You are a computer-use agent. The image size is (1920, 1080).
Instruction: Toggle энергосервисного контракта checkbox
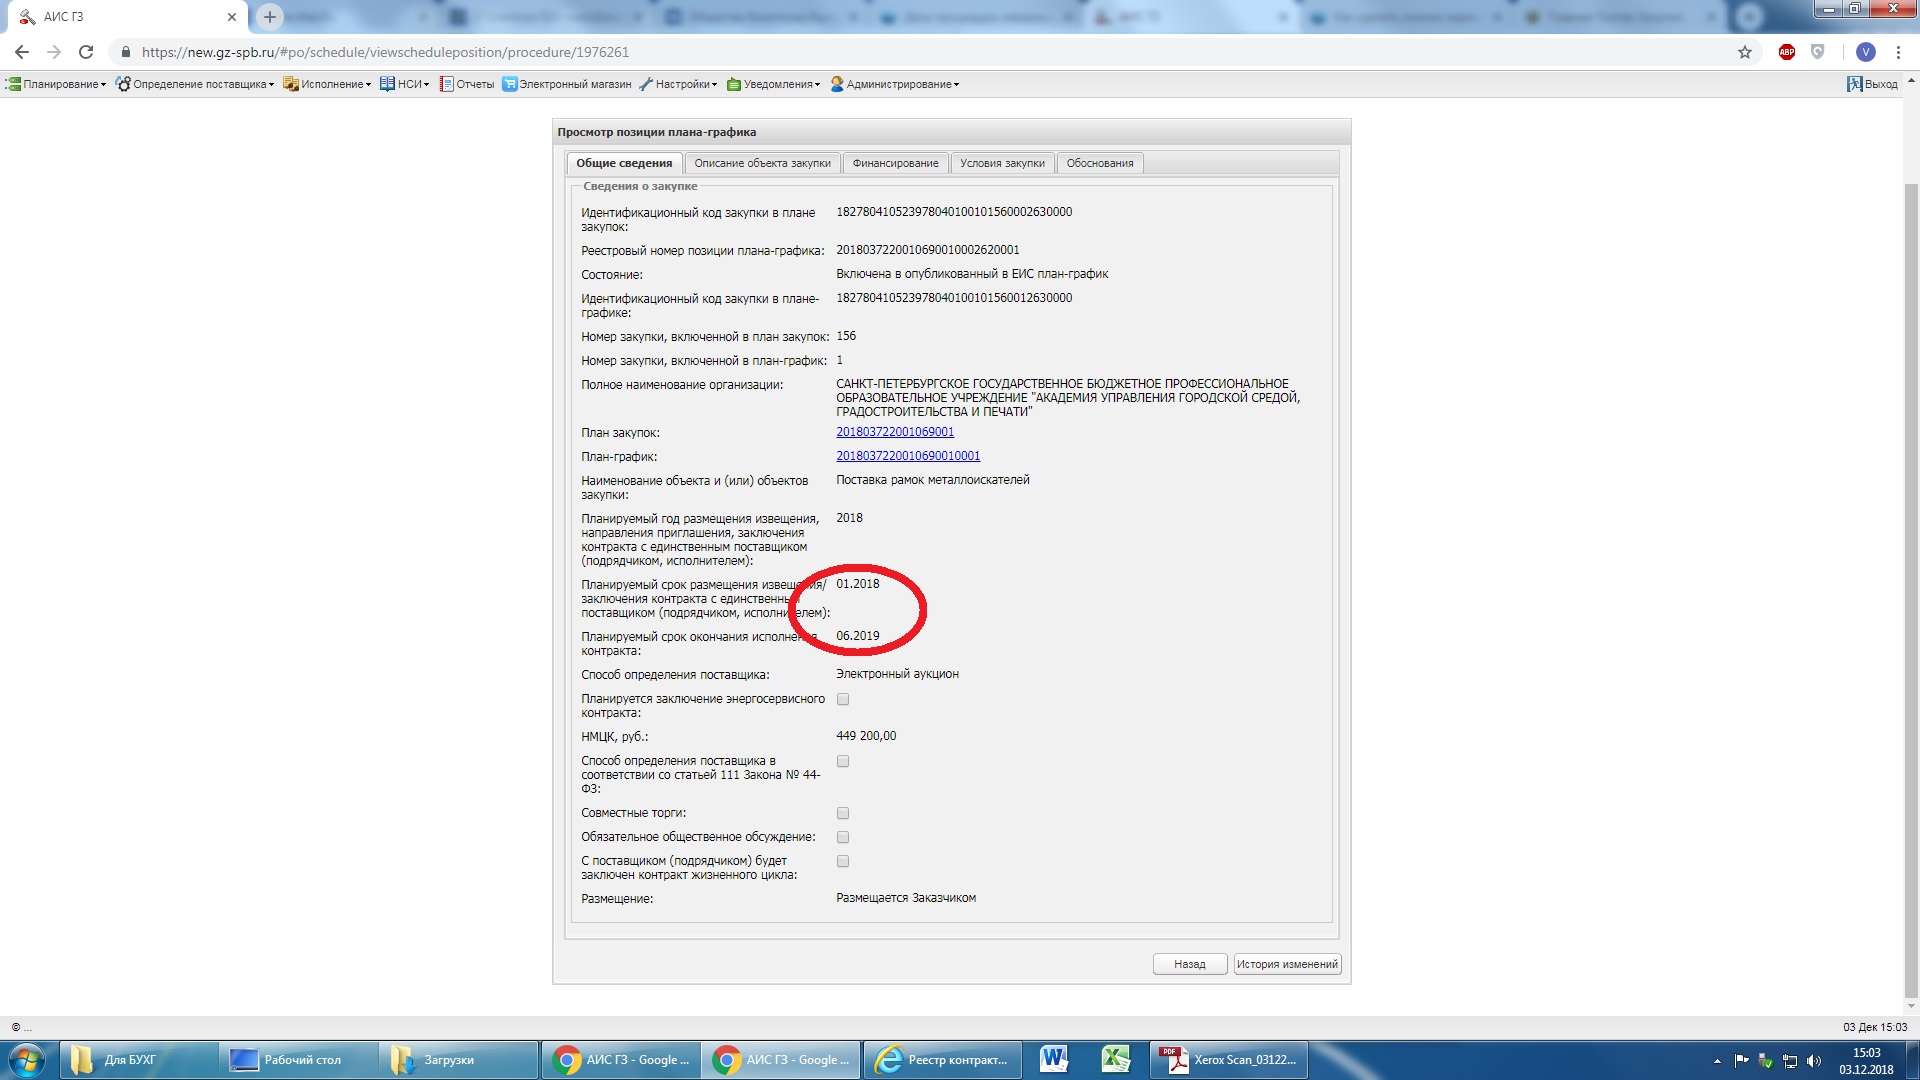(843, 700)
